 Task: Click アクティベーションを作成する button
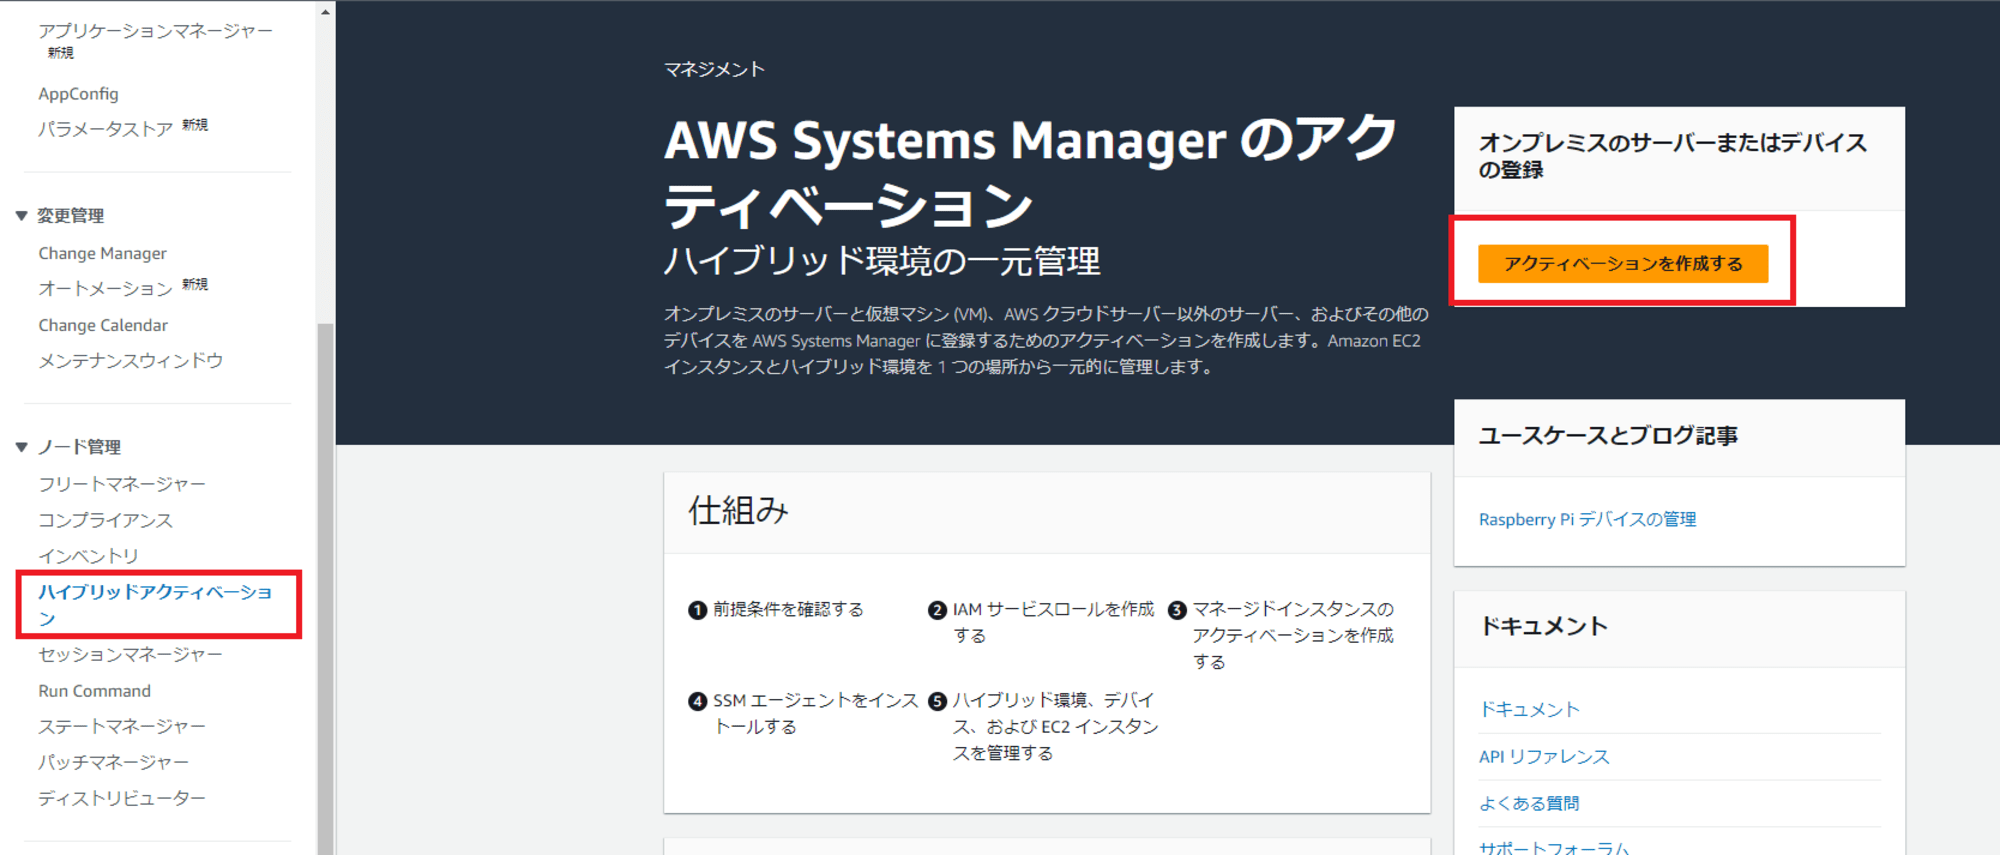click(1623, 264)
